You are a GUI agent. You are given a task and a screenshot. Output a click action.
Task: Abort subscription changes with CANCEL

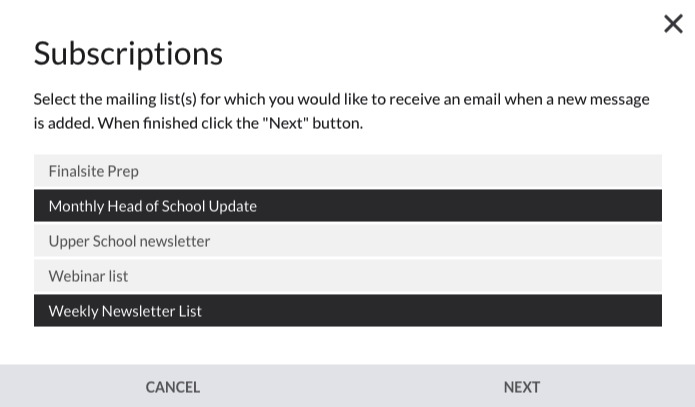pyautogui.click(x=173, y=387)
